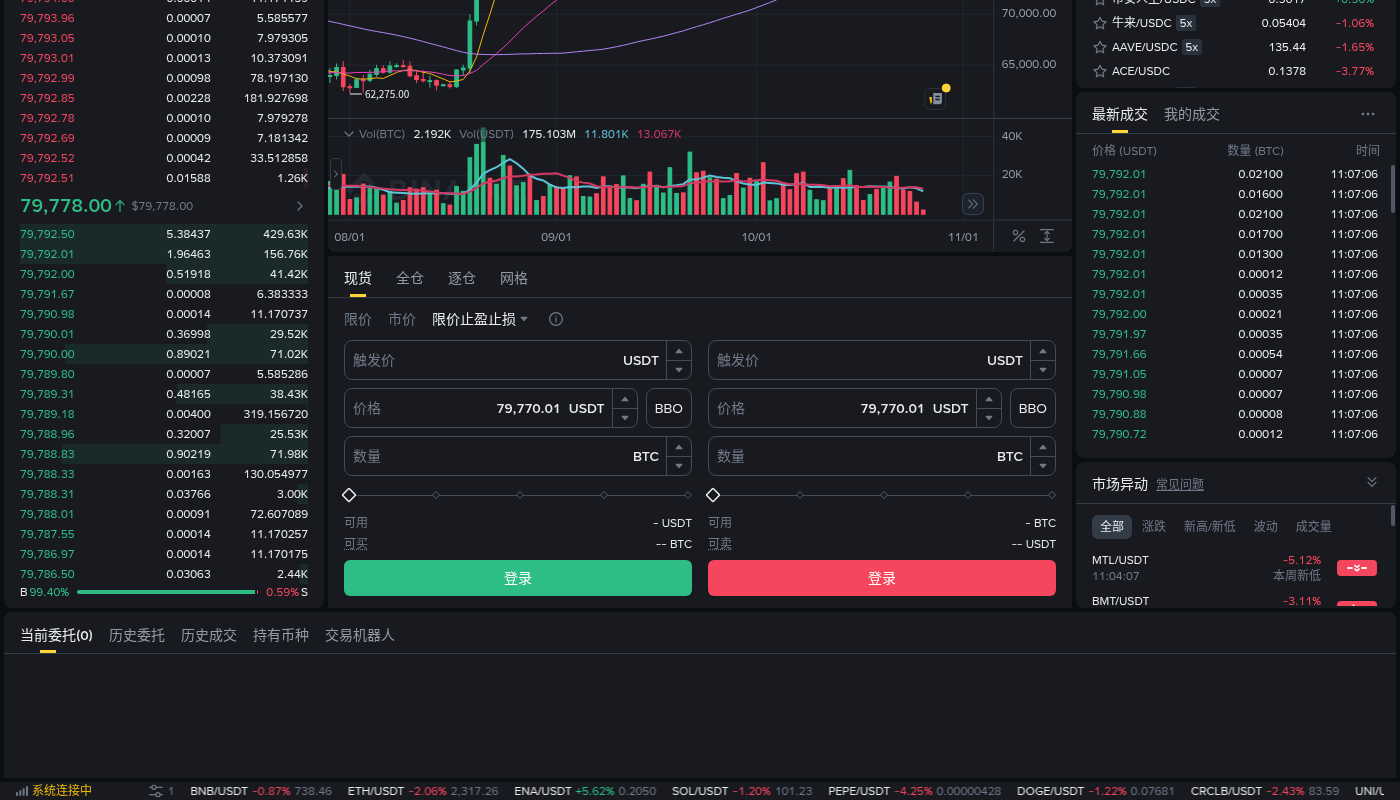
Task: Click the green 登录 buy button
Action: tap(518, 578)
